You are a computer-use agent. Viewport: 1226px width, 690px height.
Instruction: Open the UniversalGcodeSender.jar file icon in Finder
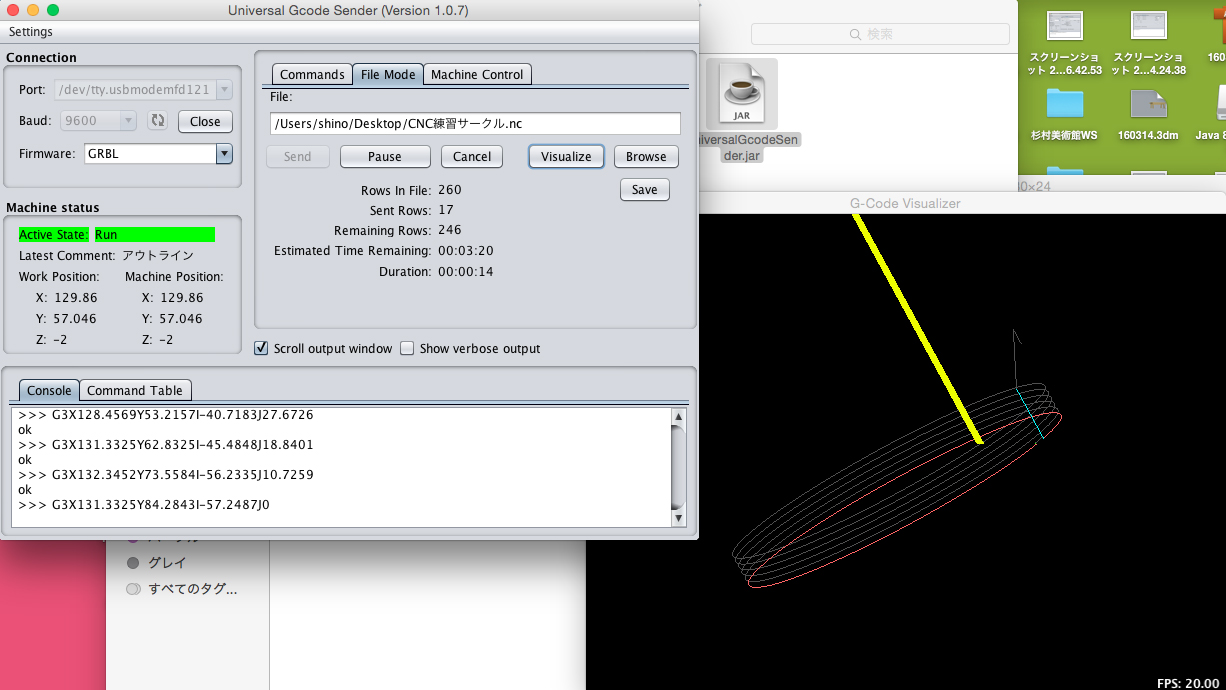[x=741, y=93]
